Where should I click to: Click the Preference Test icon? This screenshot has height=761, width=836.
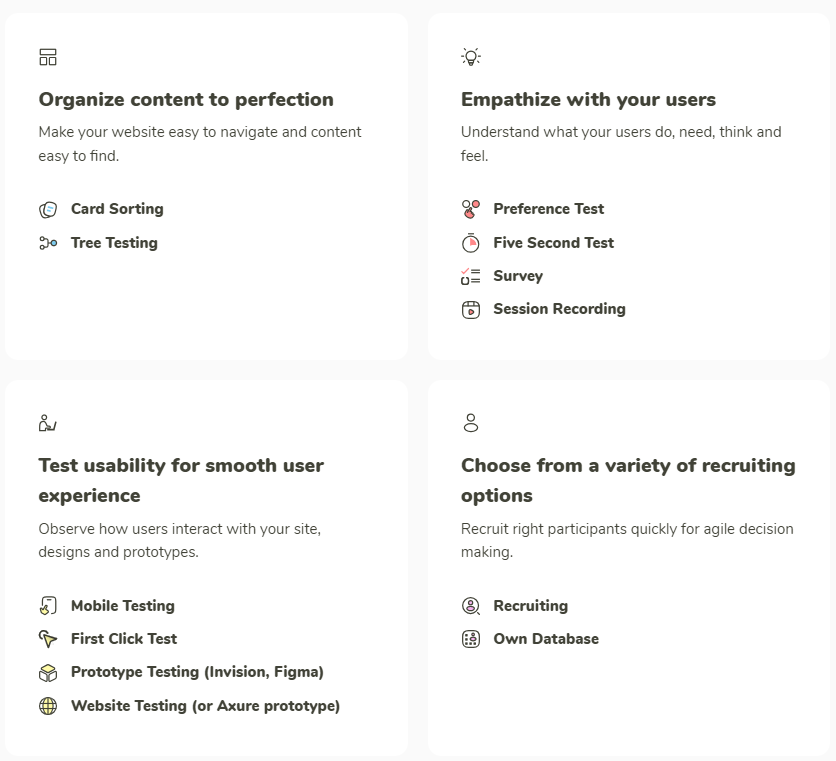pyautogui.click(x=470, y=209)
